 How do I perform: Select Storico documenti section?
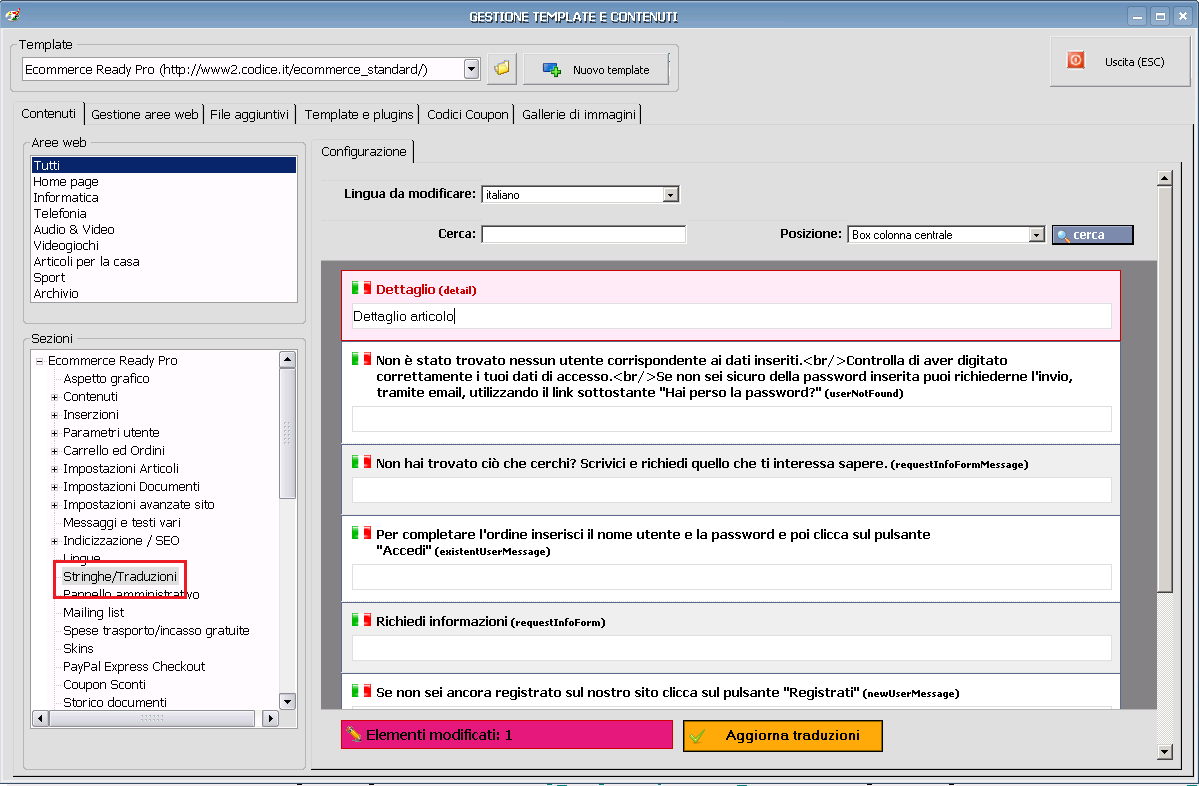(x=115, y=703)
